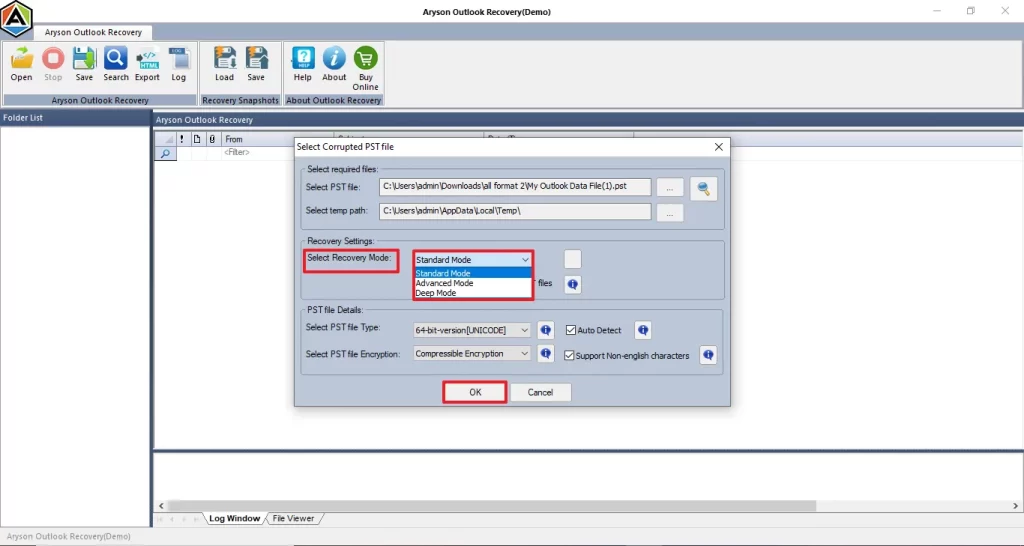The width and height of the screenshot is (1024, 546).
Task: Click the magnifier search PST file icon
Action: point(703,188)
